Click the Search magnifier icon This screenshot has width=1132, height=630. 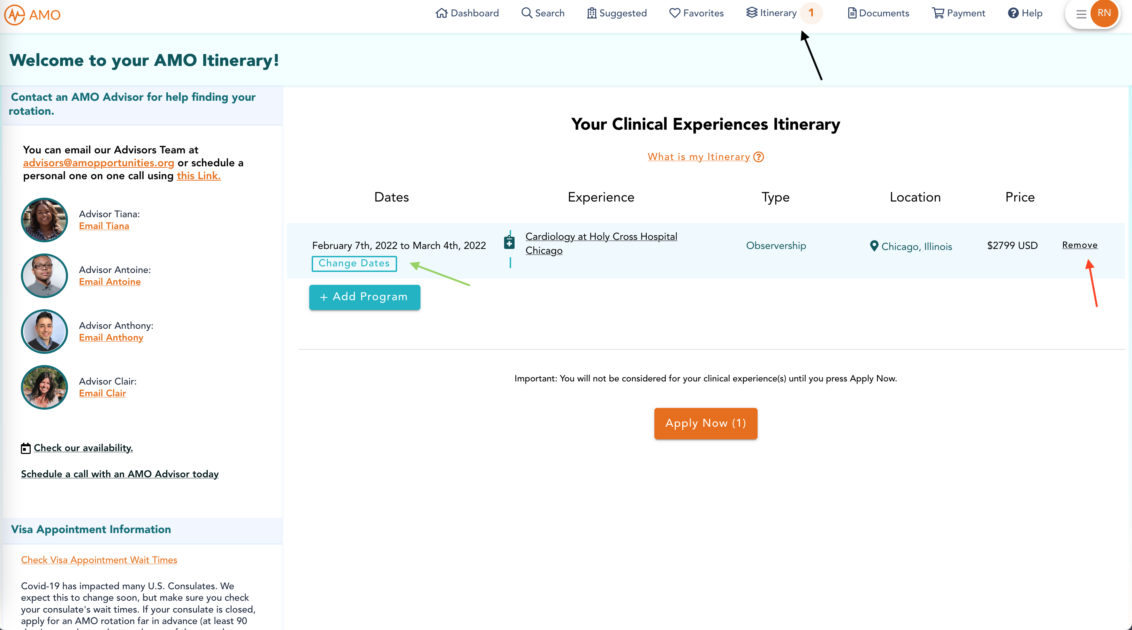(x=526, y=13)
